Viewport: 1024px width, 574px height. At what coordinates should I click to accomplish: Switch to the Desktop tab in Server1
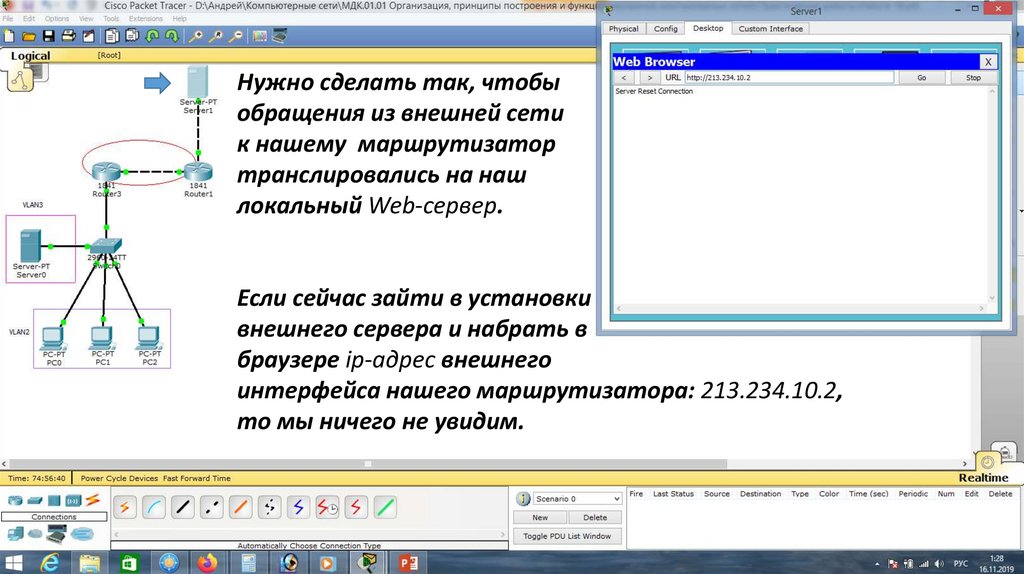coord(708,29)
